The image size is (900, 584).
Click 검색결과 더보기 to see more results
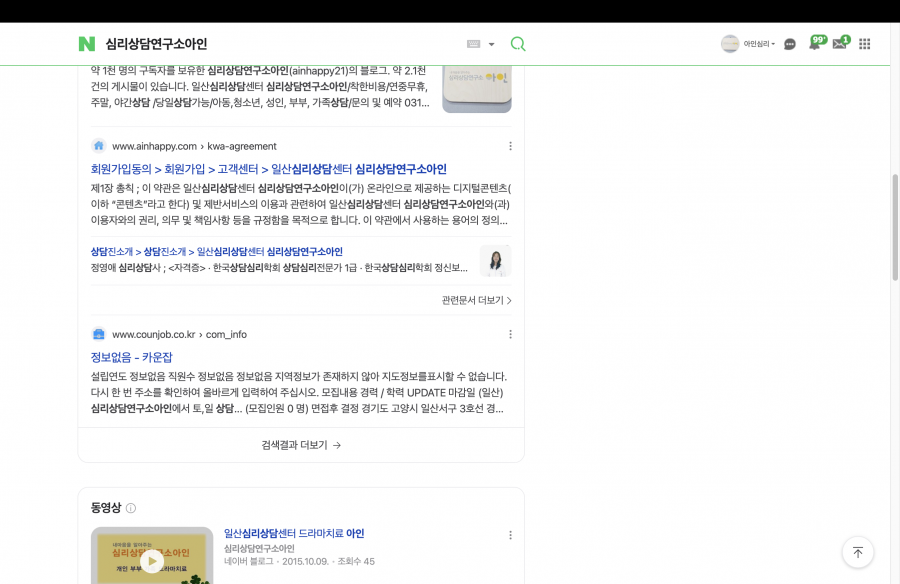tap(301, 445)
